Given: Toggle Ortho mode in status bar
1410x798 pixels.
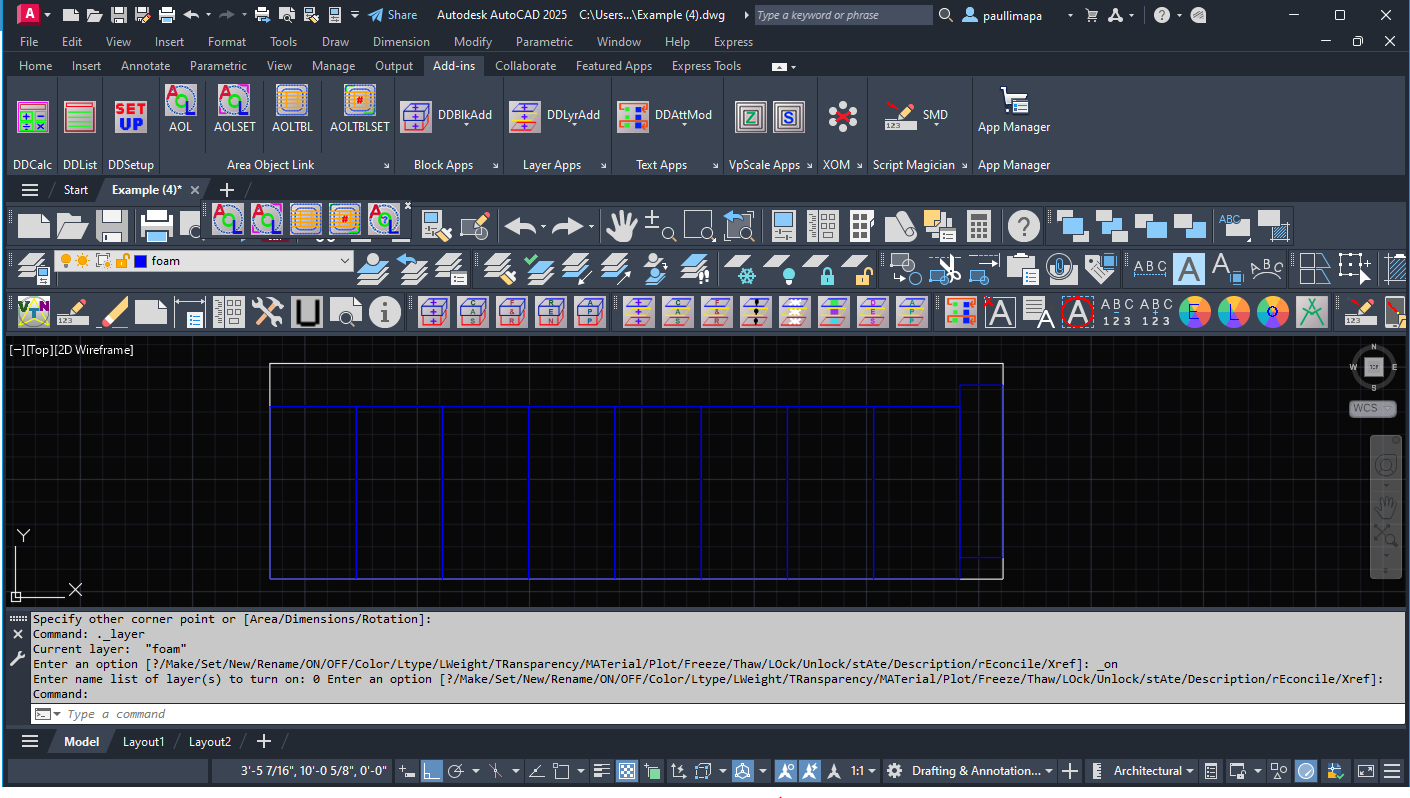Looking at the screenshot, I should 432,771.
